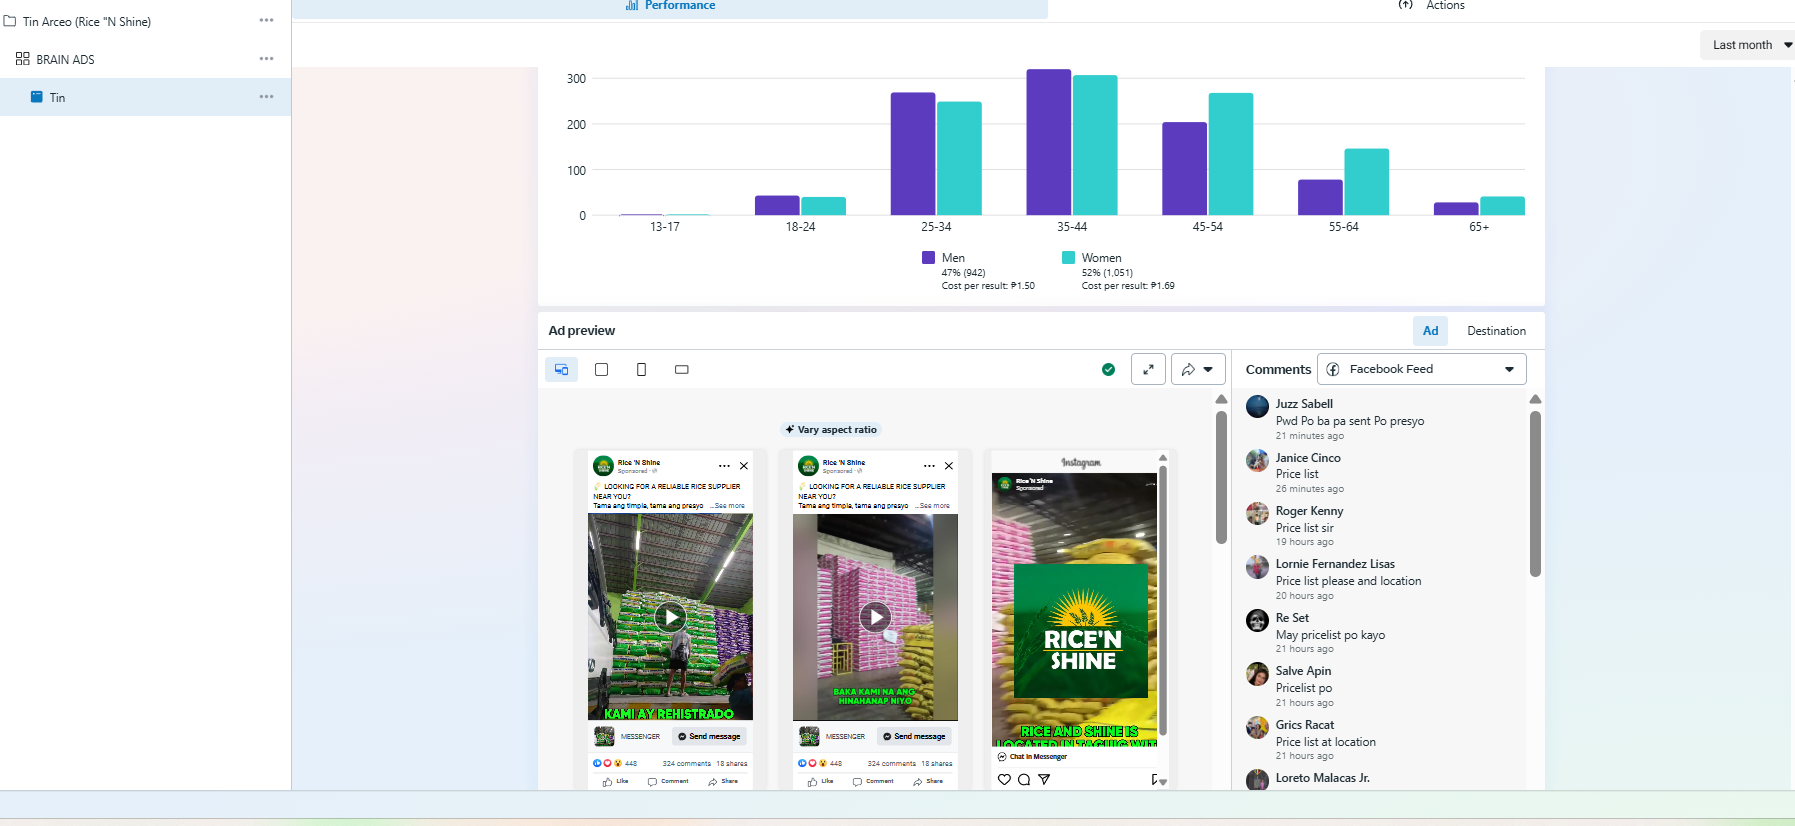Click Vary aspect ratio button
Screen dimensions: 1795x826
tap(831, 430)
